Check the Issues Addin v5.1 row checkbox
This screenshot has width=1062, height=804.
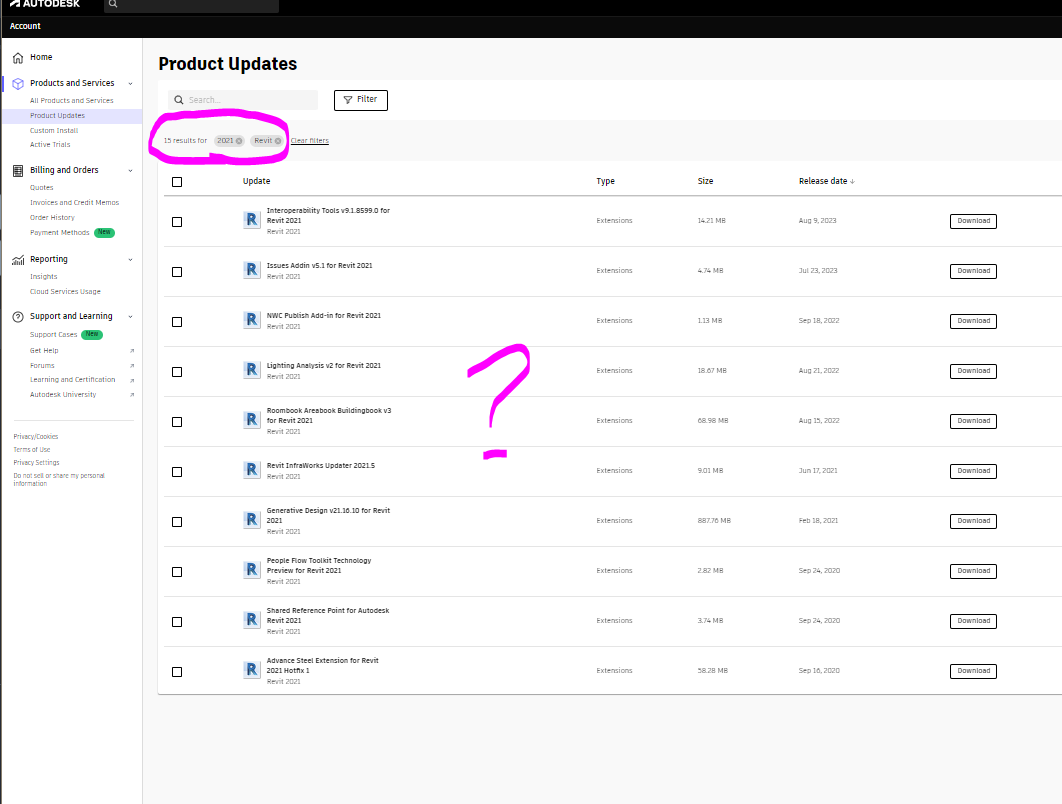(x=177, y=272)
